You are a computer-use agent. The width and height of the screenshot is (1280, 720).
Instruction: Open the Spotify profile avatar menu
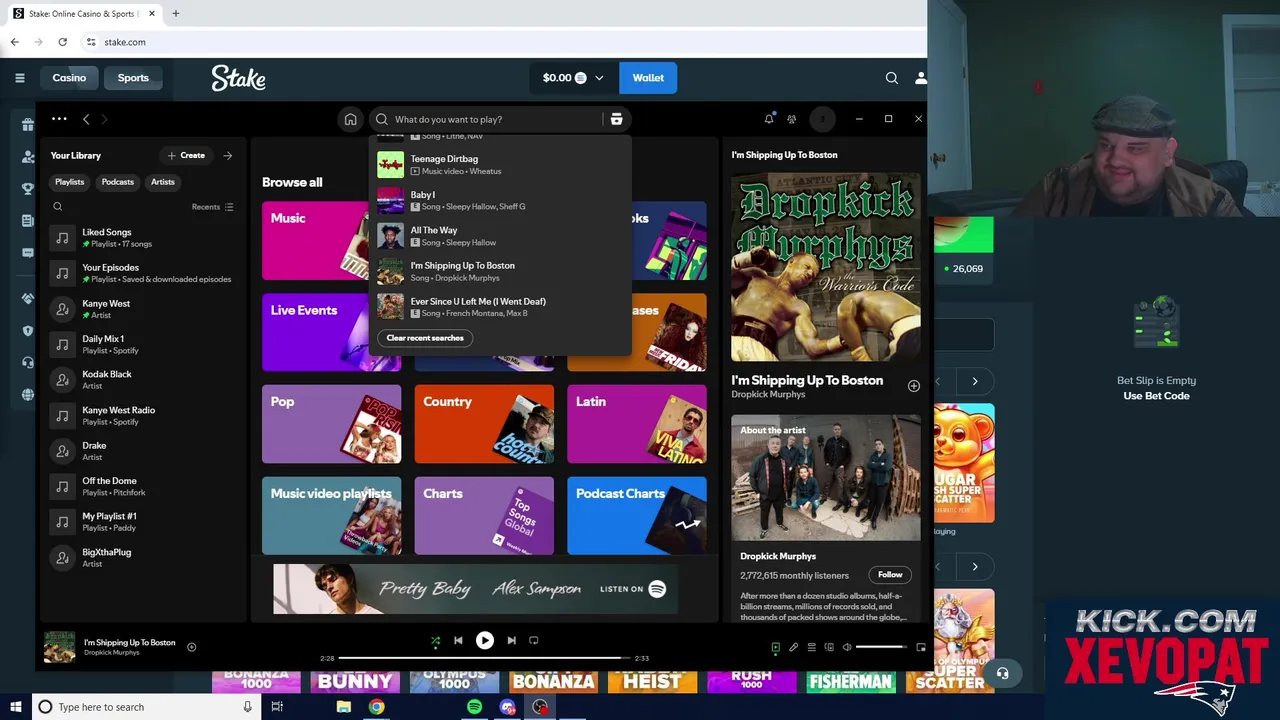(x=822, y=119)
